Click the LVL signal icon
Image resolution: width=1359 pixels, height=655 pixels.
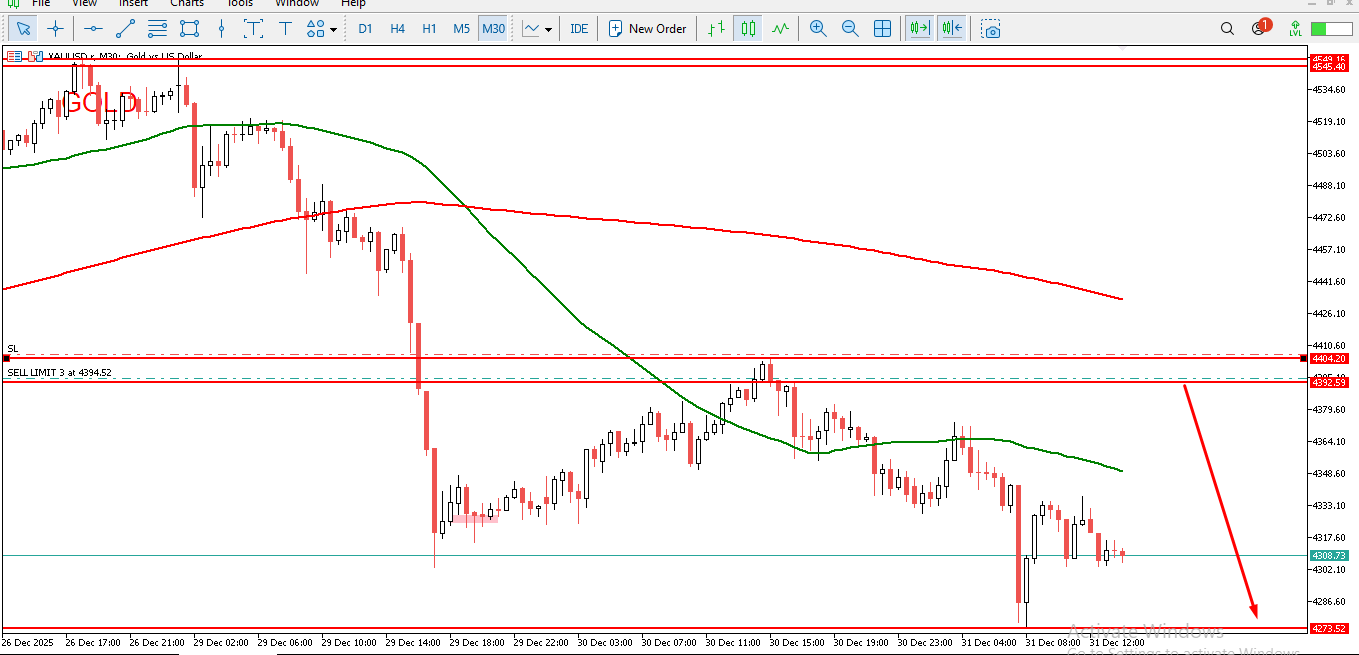1296,29
